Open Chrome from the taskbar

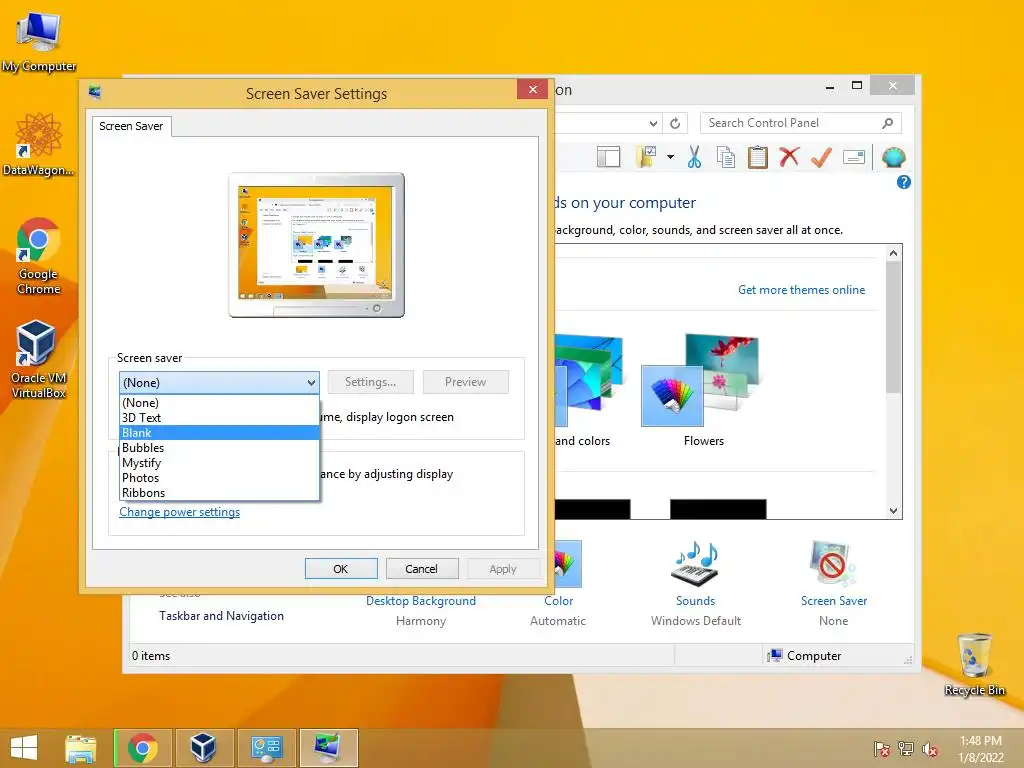(142, 748)
